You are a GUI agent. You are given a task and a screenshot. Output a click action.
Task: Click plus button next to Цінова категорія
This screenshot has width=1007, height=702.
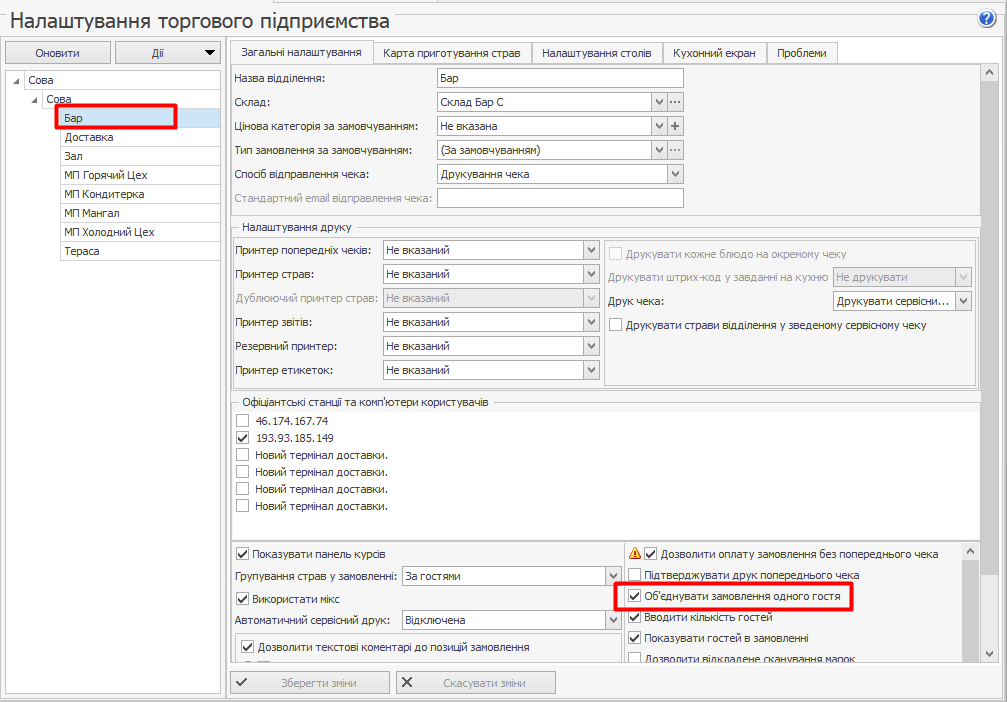pos(675,126)
